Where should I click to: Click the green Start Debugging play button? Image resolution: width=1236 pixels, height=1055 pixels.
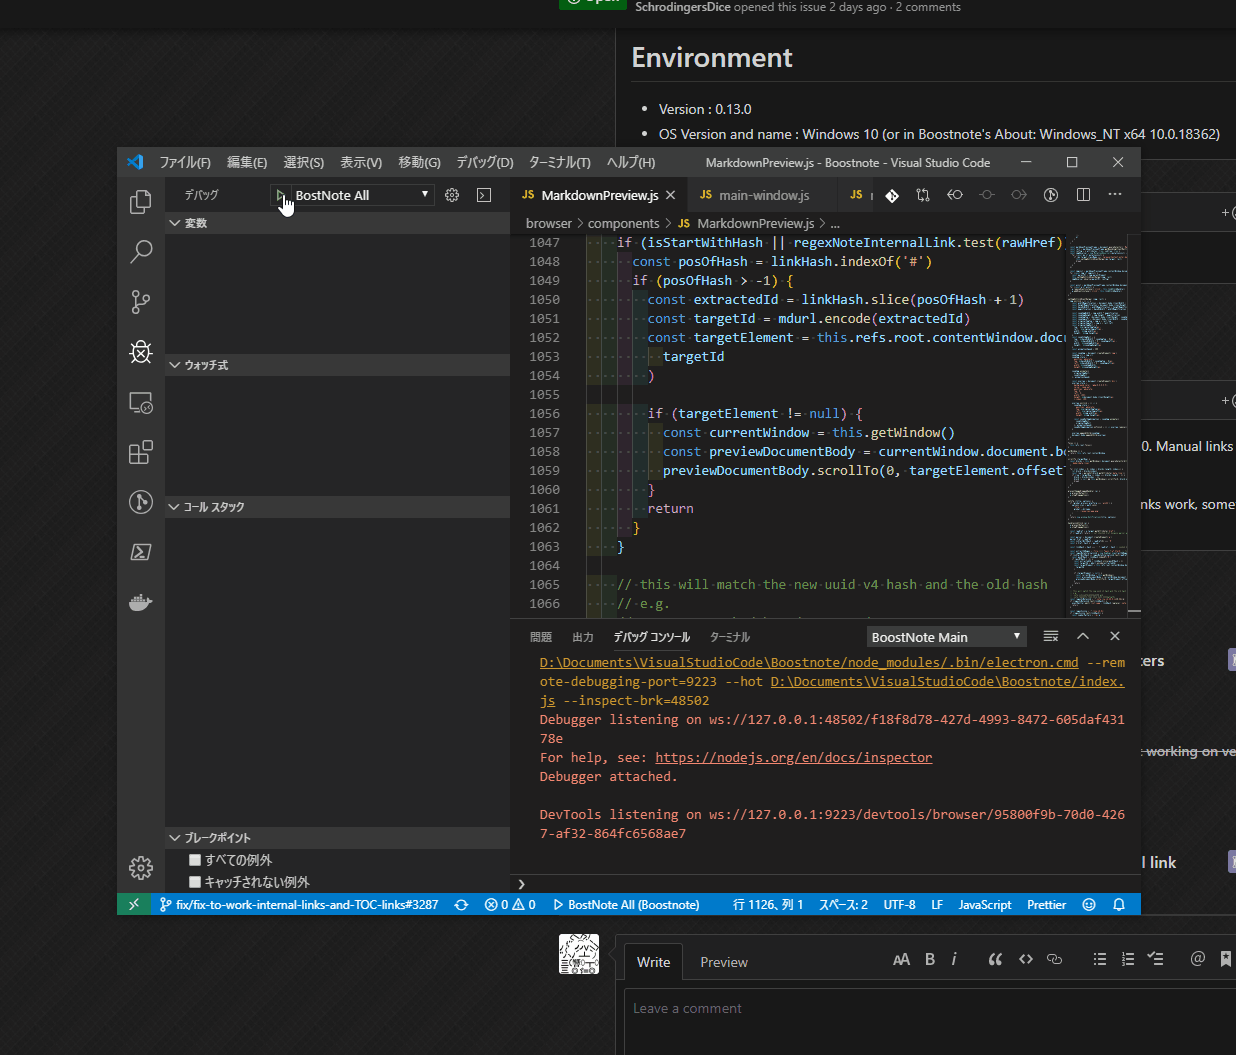[281, 195]
